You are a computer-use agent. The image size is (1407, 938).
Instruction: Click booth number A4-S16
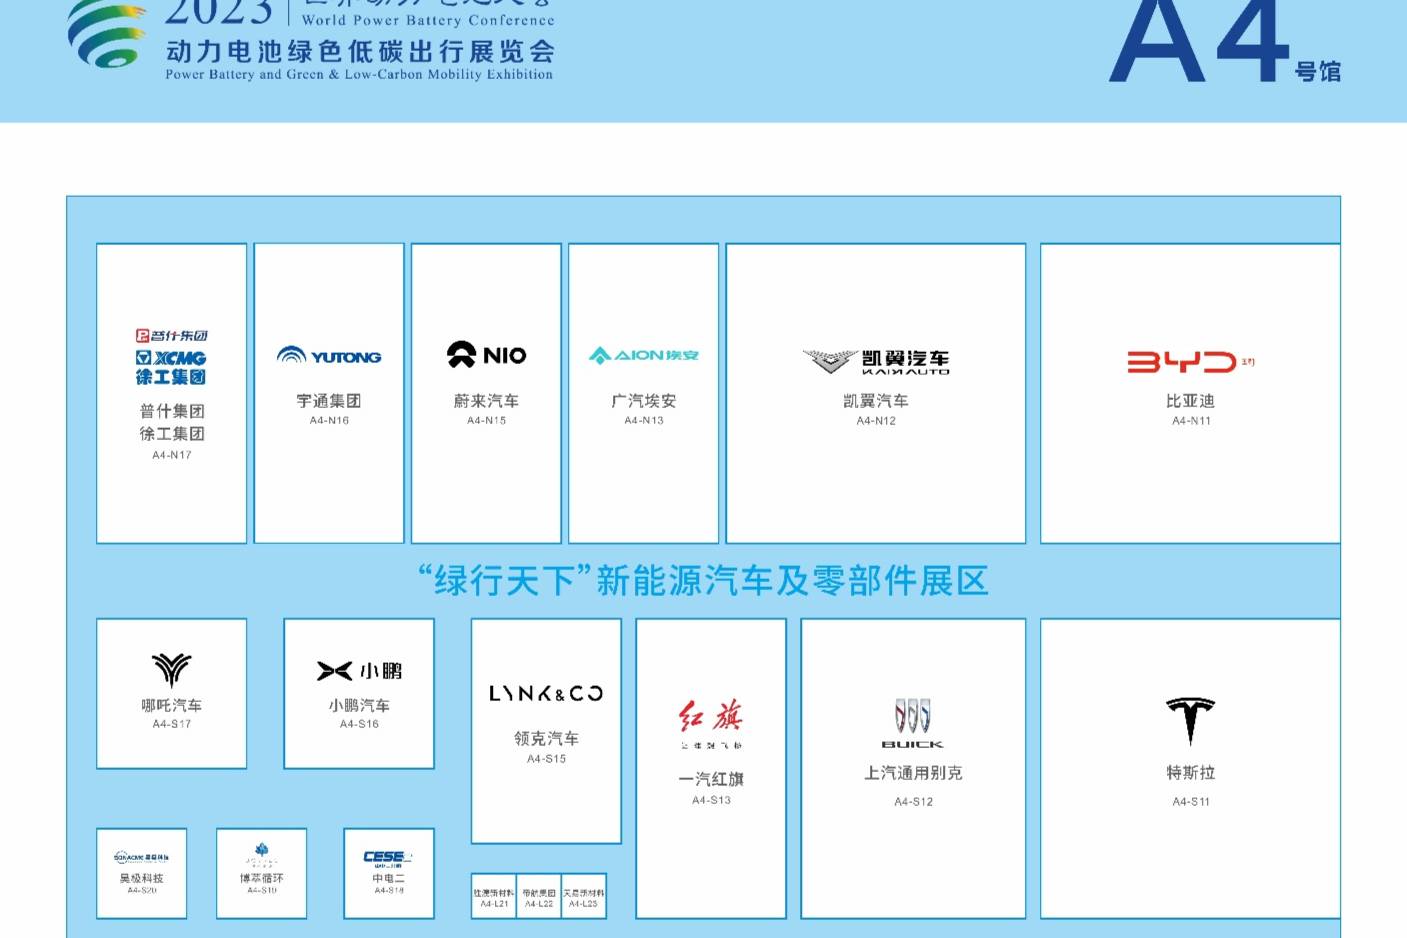tap(359, 724)
